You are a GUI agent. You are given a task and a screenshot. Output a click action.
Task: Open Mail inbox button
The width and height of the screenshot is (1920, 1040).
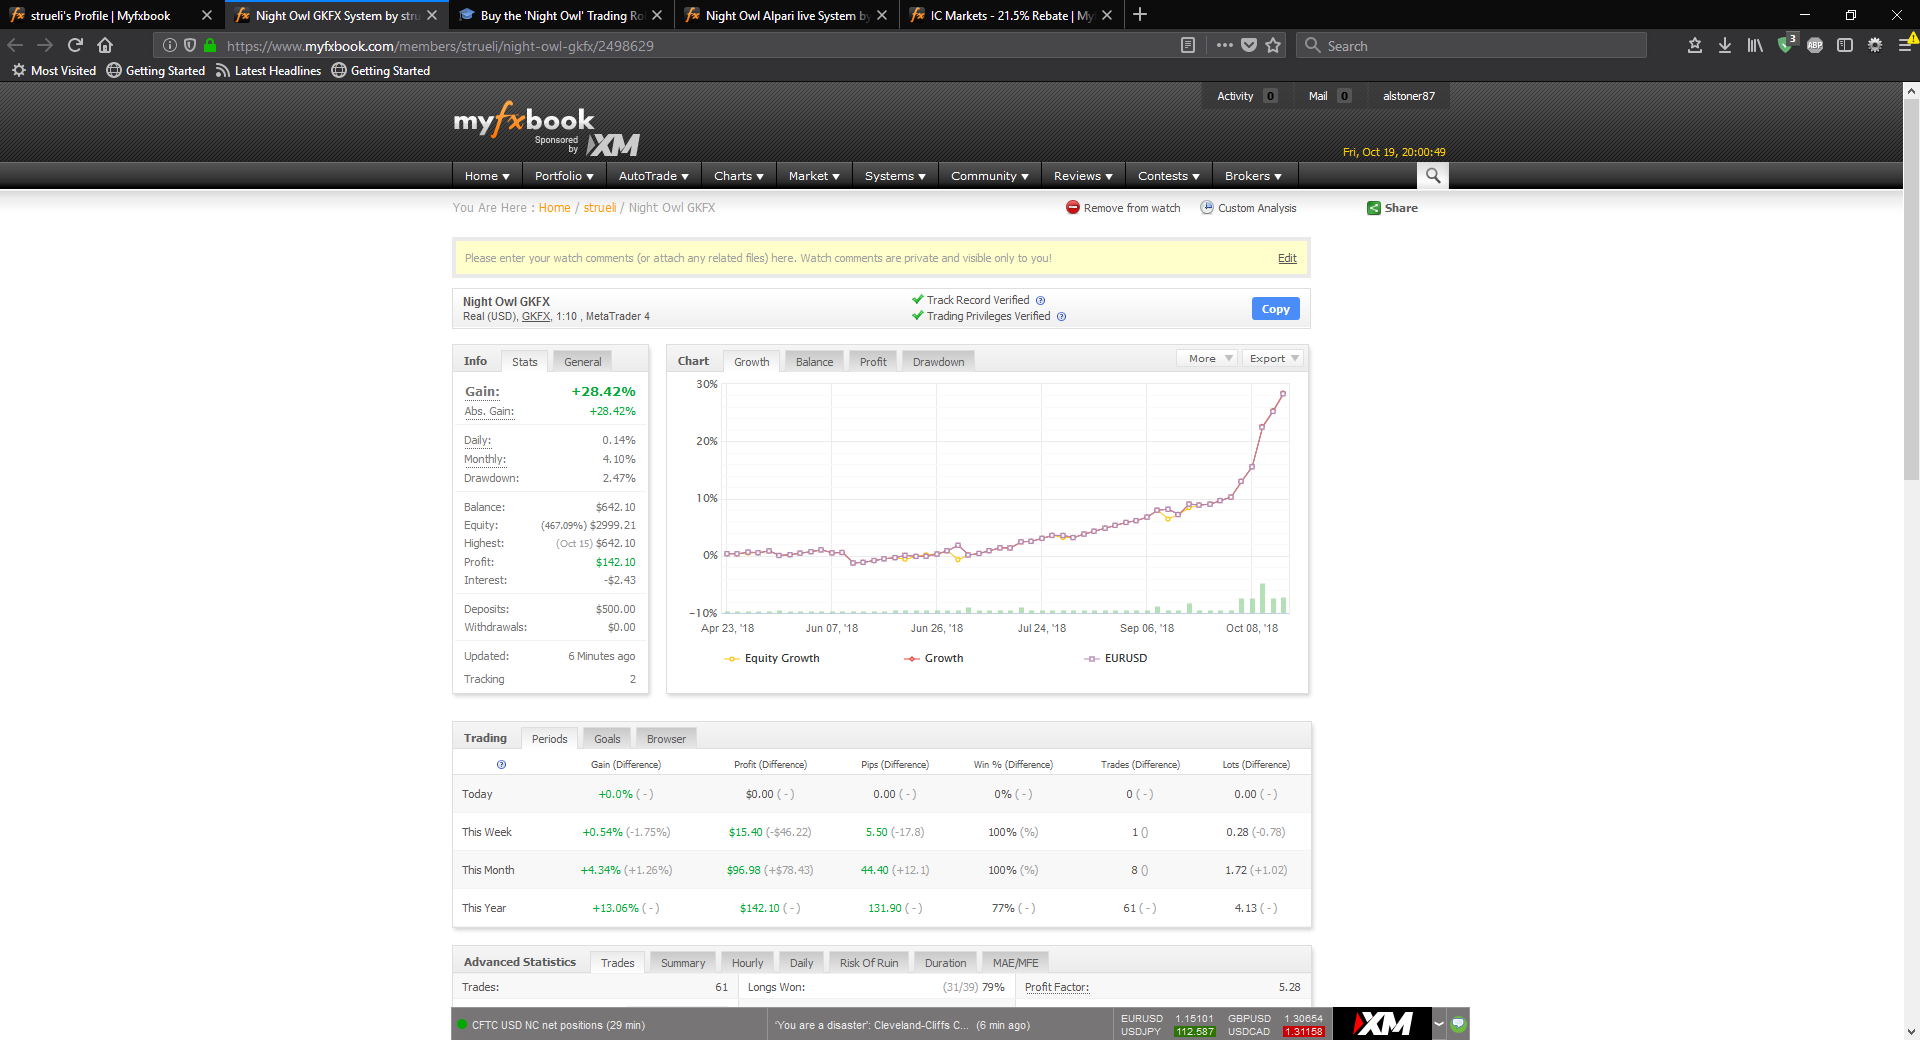[x=1330, y=96]
